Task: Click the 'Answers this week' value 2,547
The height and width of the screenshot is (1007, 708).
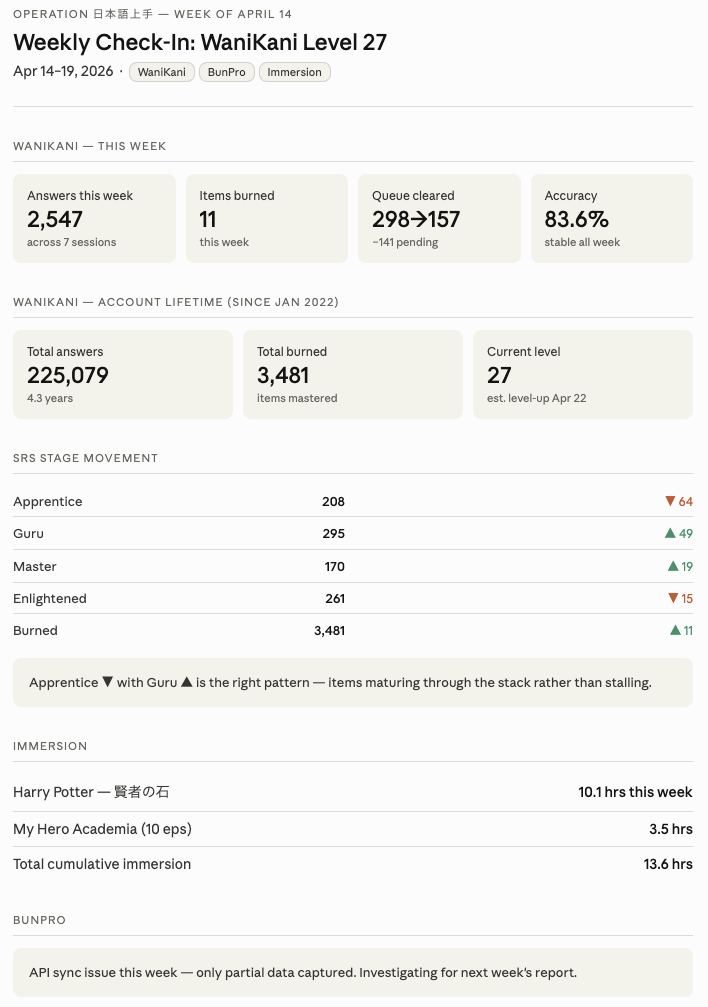Action: pyautogui.click(x=55, y=220)
